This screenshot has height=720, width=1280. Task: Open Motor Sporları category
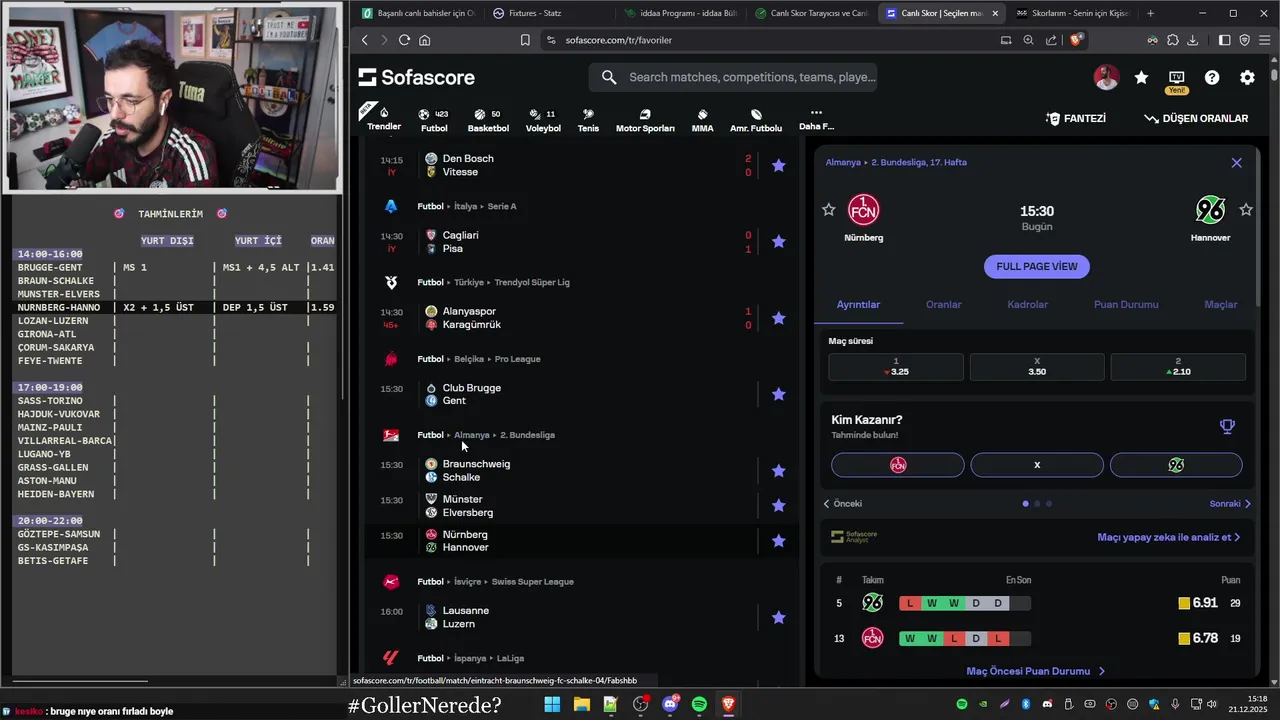click(x=645, y=120)
